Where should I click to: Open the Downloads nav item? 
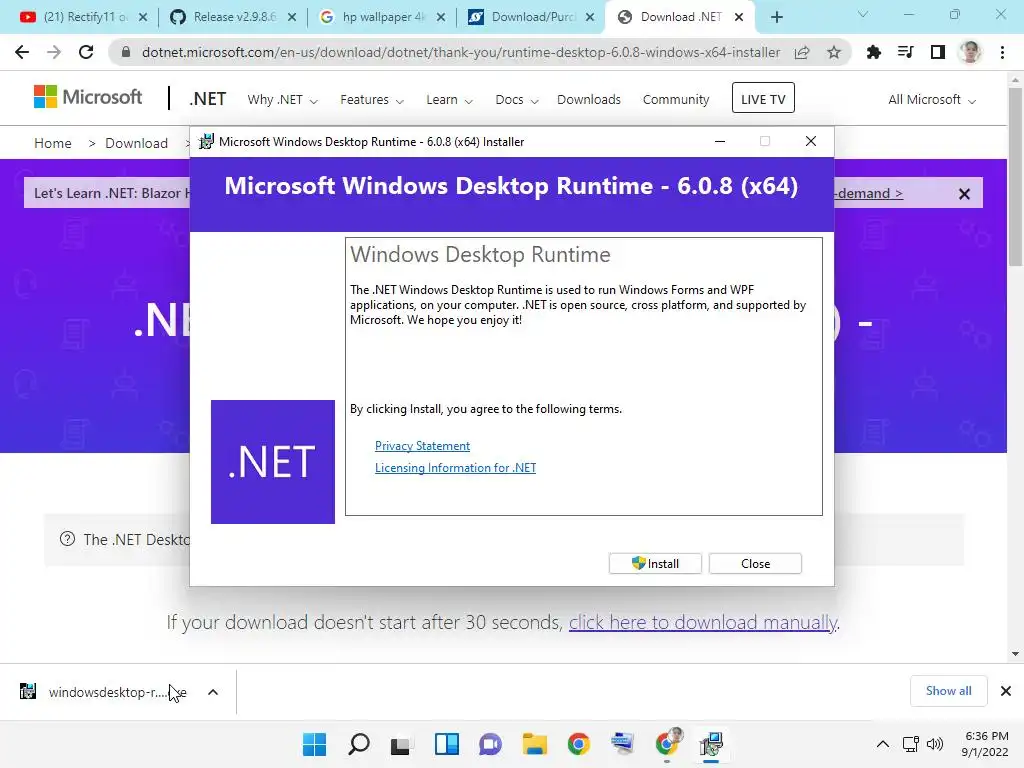[x=589, y=100]
